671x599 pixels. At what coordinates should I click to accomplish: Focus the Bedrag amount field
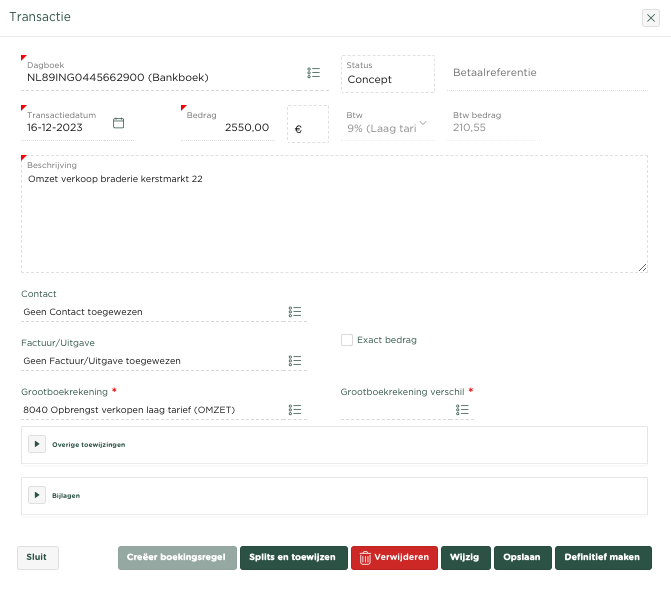coord(227,128)
